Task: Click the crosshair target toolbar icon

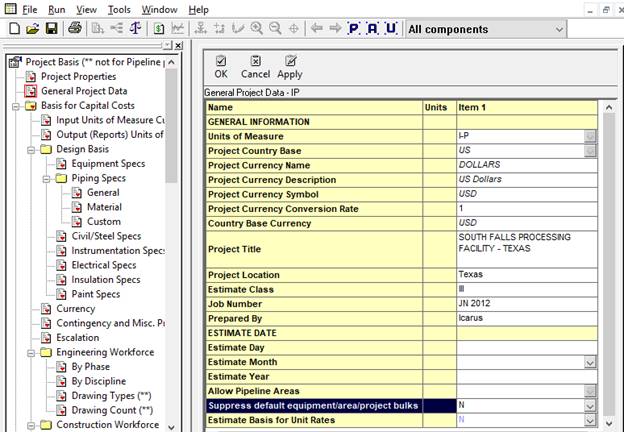Action: point(294,29)
